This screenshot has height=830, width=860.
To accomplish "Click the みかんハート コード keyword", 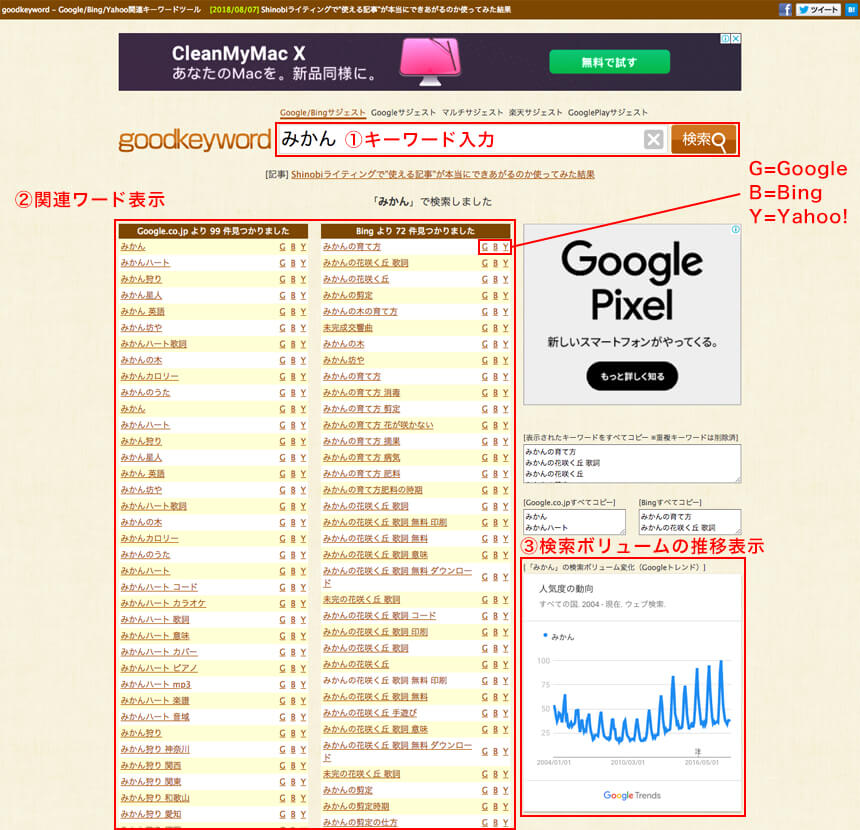I will pyautogui.click(x=159, y=587).
